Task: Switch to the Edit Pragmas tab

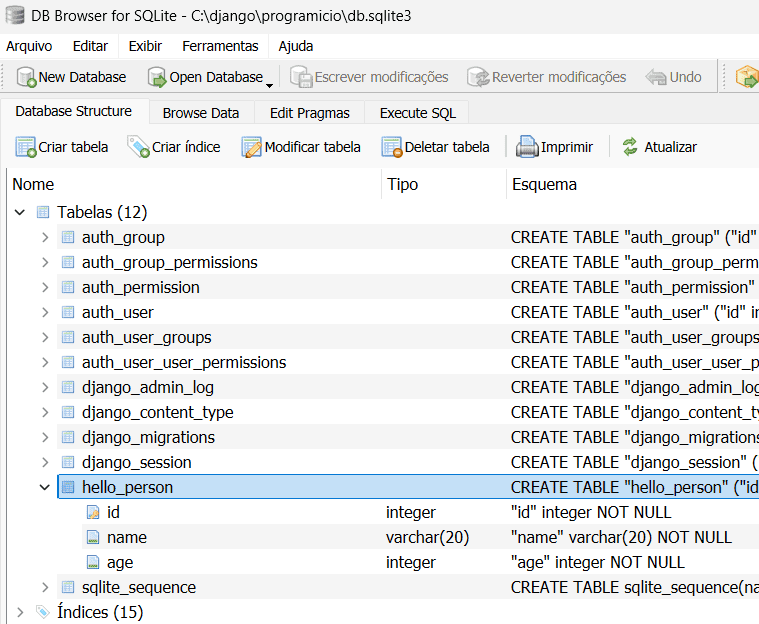Action: [310, 113]
